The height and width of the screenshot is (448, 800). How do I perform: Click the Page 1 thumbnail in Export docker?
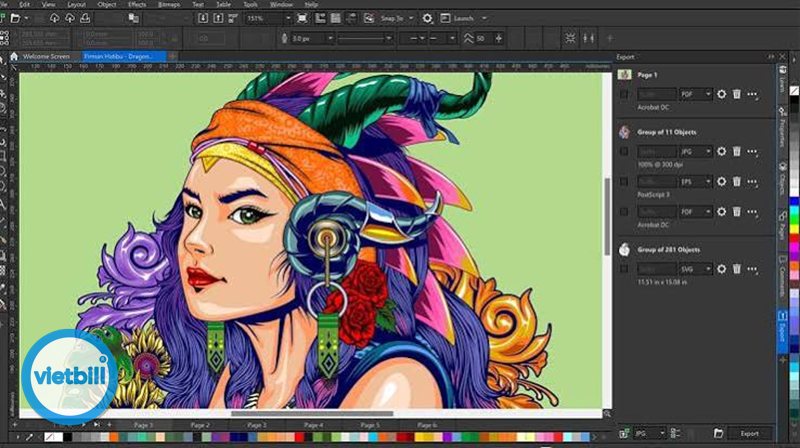tap(624, 74)
